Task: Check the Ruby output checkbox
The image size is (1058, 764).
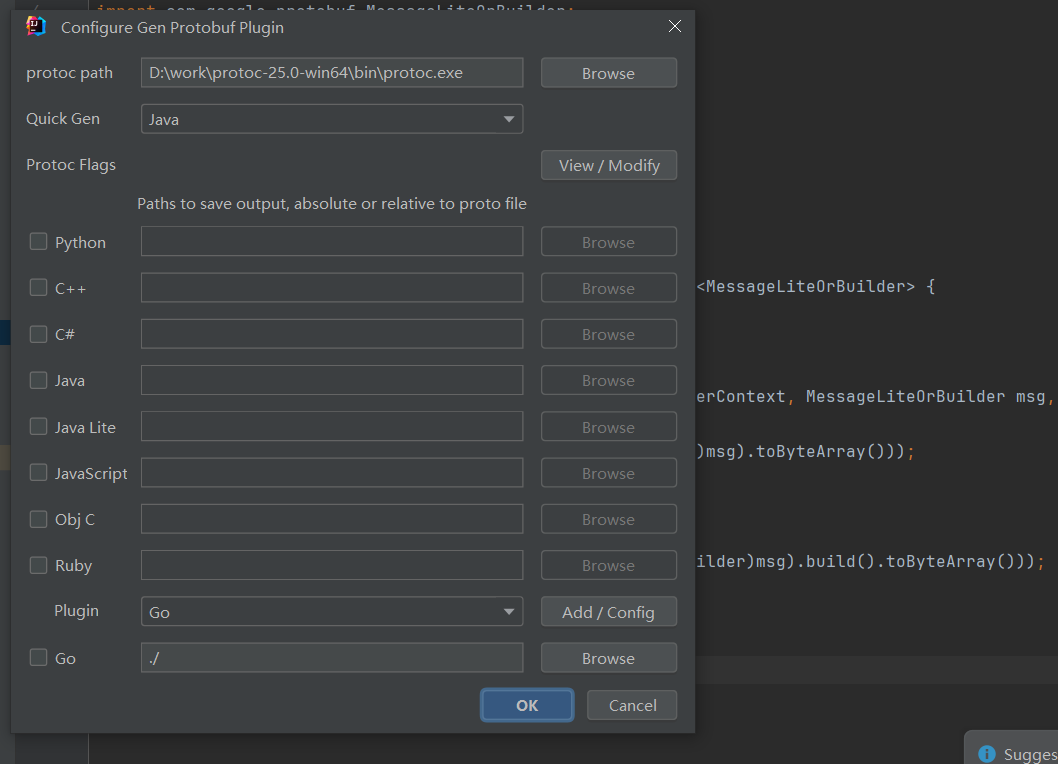Action: pyautogui.click(x=38, y=565)
